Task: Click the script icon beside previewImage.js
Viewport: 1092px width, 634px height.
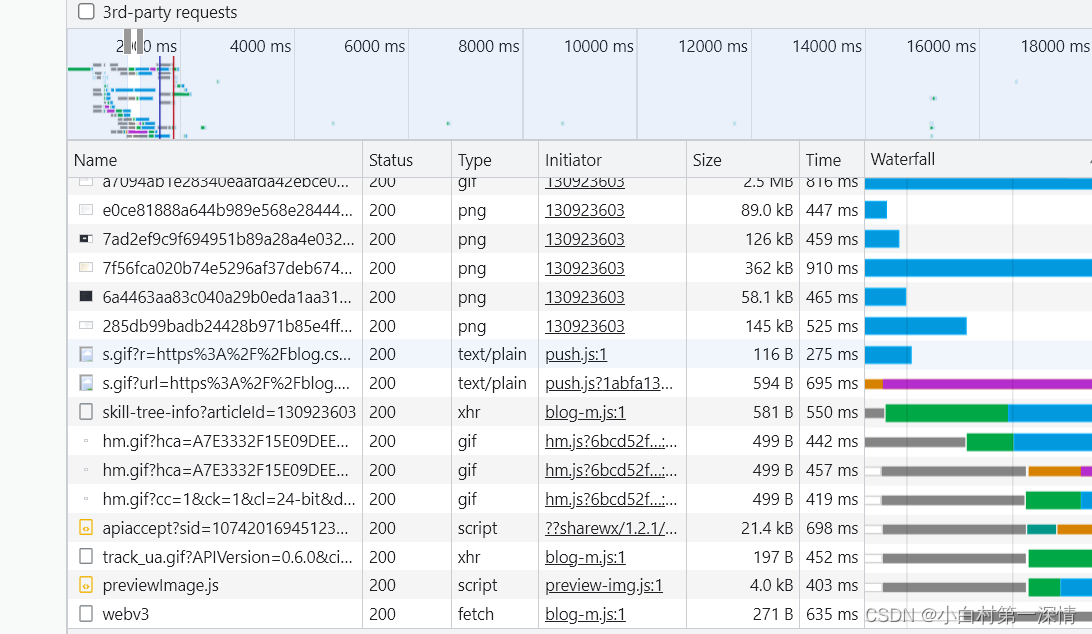Action: tap(86, 585)
